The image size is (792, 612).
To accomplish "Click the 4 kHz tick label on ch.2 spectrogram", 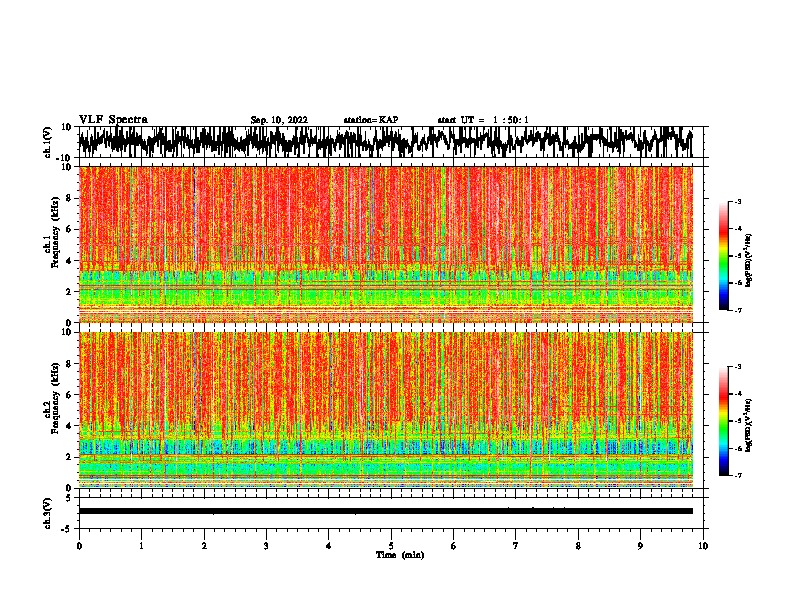I will (69, 426).
